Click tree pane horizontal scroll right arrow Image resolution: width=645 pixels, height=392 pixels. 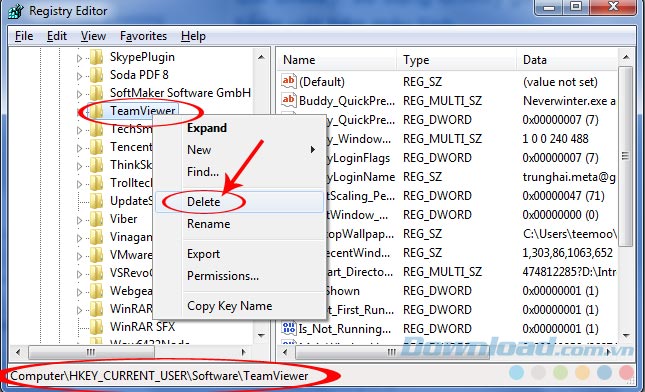tap(243, 353)
